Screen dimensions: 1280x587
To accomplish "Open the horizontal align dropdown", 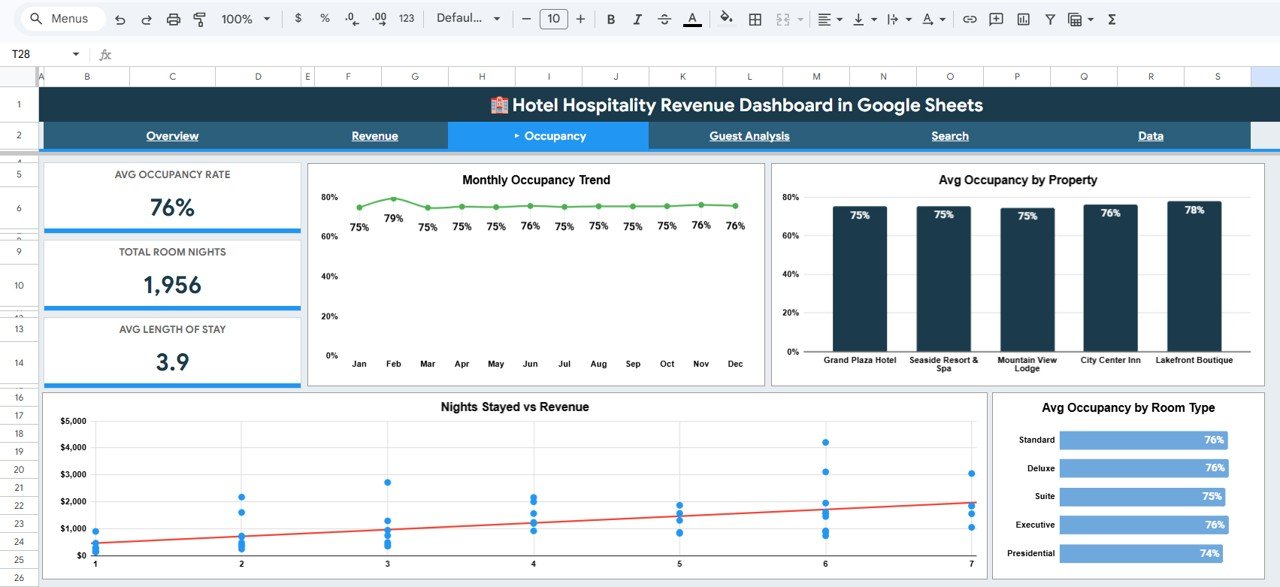I will point(828,18).
